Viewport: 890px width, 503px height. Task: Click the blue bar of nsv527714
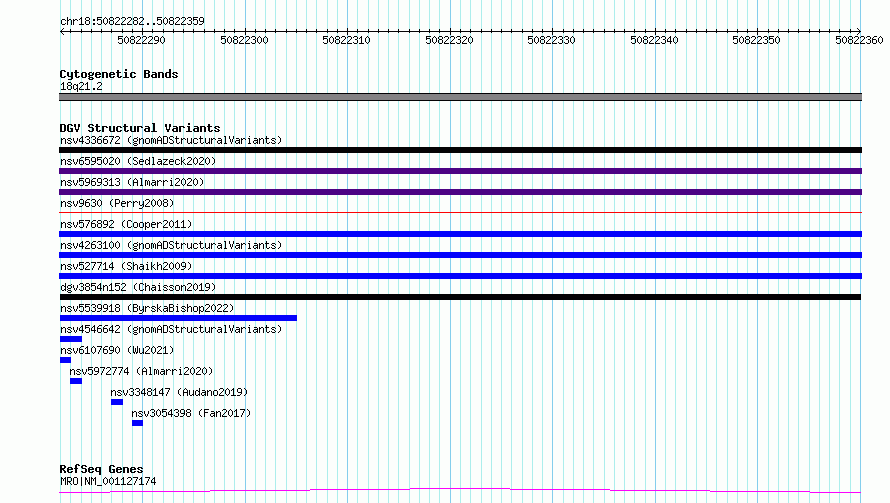460,276
